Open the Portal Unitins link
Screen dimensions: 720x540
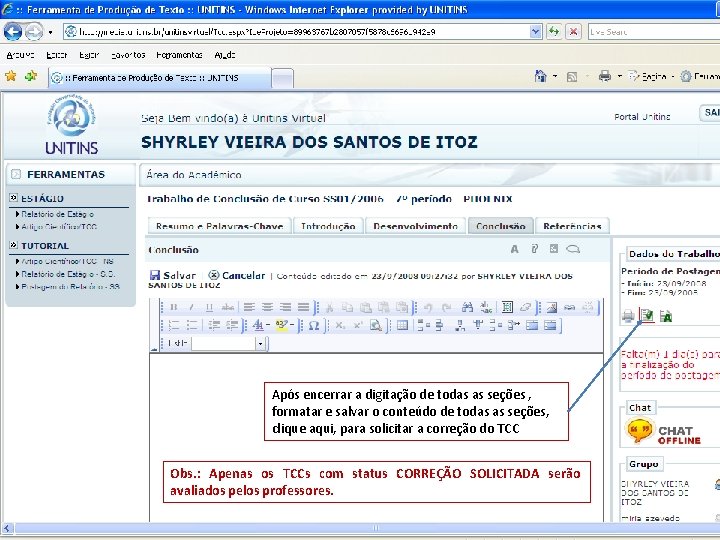[x=642, y=117]
